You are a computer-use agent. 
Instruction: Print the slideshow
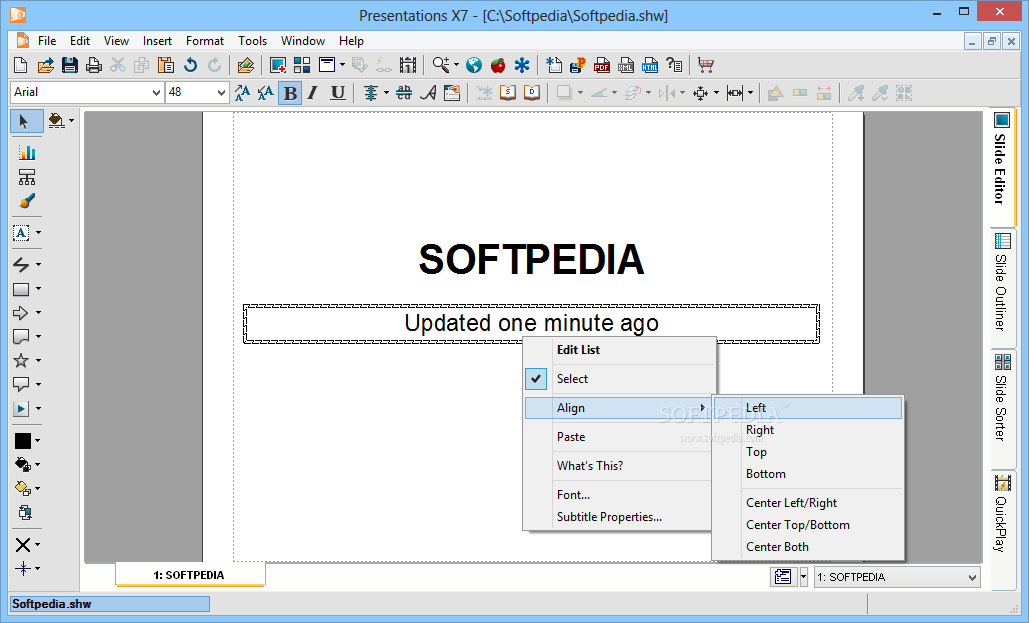(94, 65)
